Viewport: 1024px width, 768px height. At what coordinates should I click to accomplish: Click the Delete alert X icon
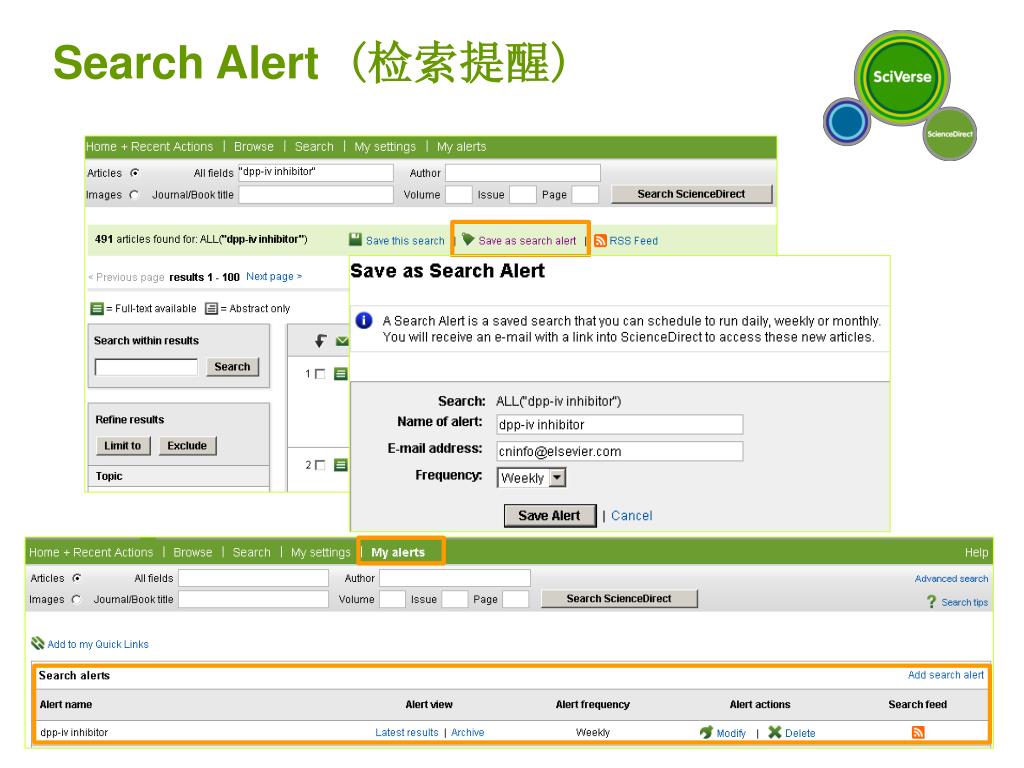click(x=775, y=732)
